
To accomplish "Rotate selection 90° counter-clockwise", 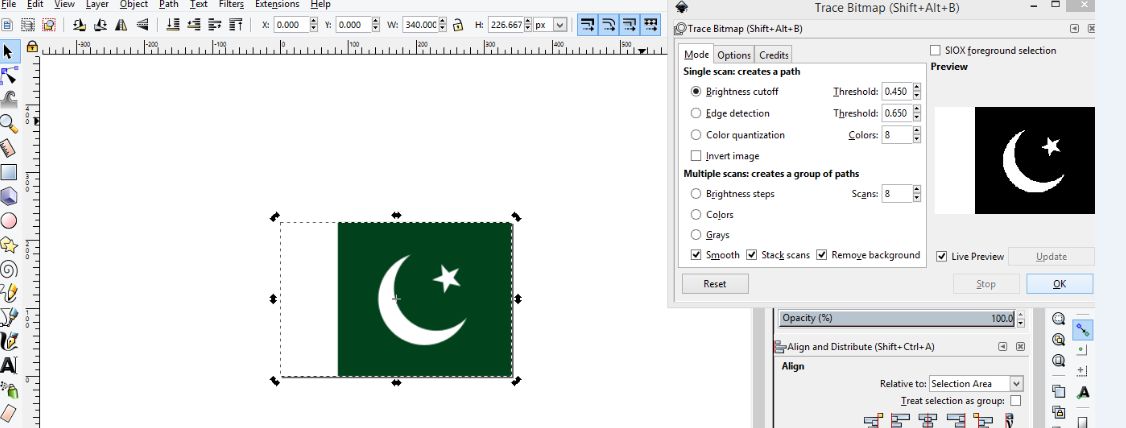I will 79,24.
